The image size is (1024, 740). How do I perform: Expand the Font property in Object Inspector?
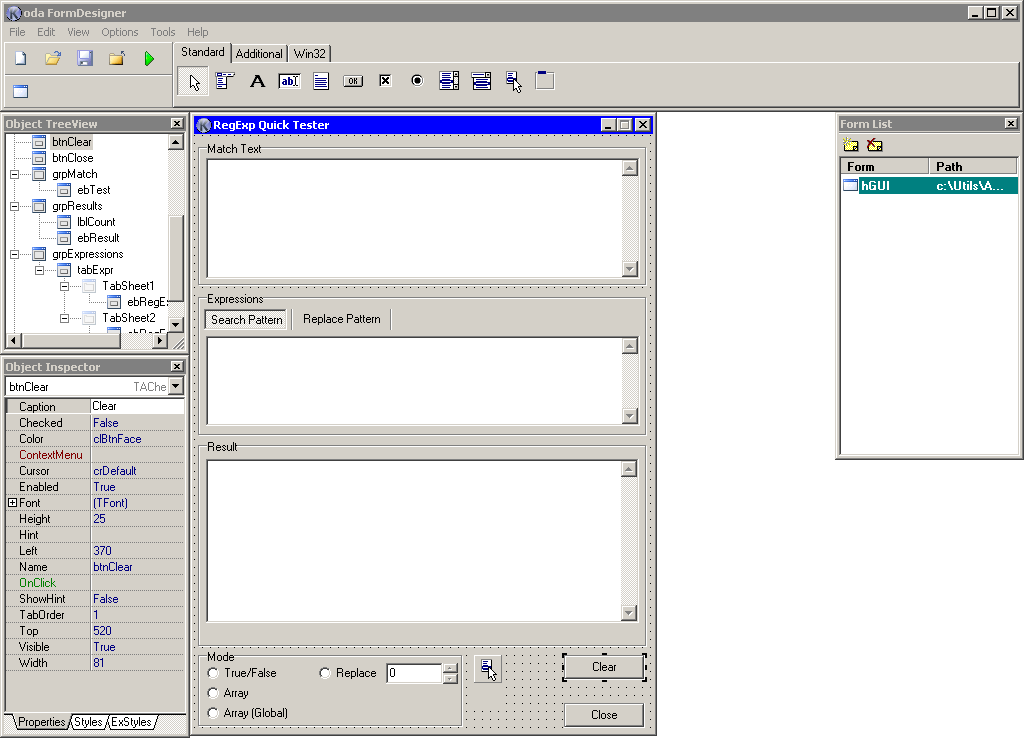click(x=12, y=503)
